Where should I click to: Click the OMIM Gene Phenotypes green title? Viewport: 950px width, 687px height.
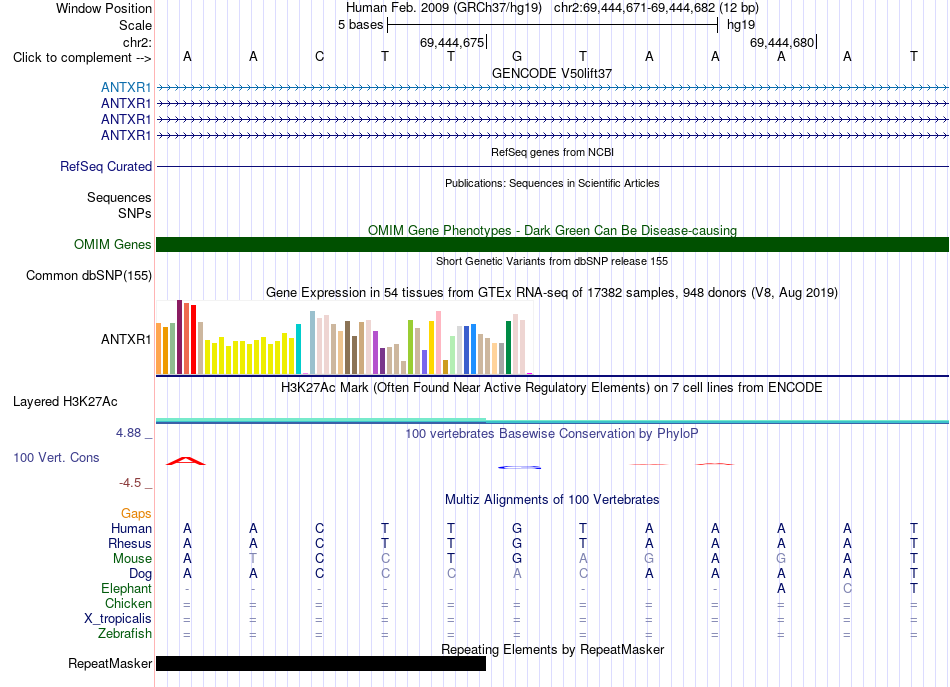coord(552,230)
